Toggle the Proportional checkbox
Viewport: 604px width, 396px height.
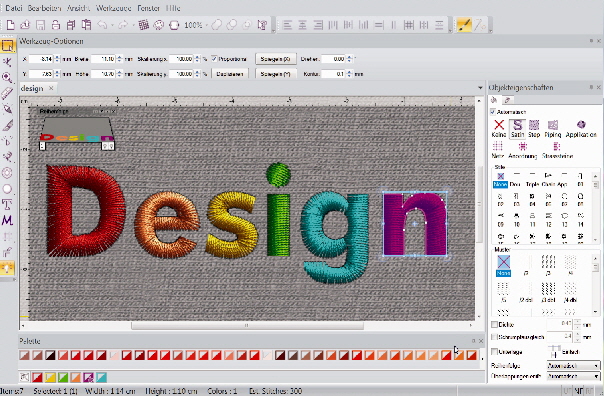[214, 59]
